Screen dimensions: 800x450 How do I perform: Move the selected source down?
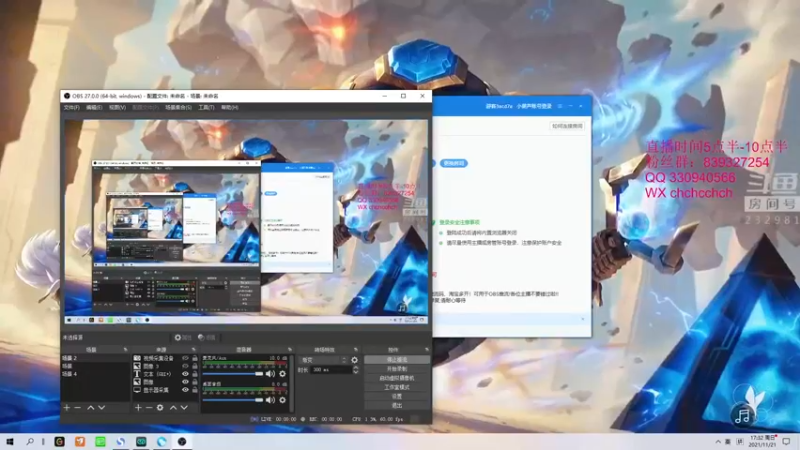coord(184,408)
